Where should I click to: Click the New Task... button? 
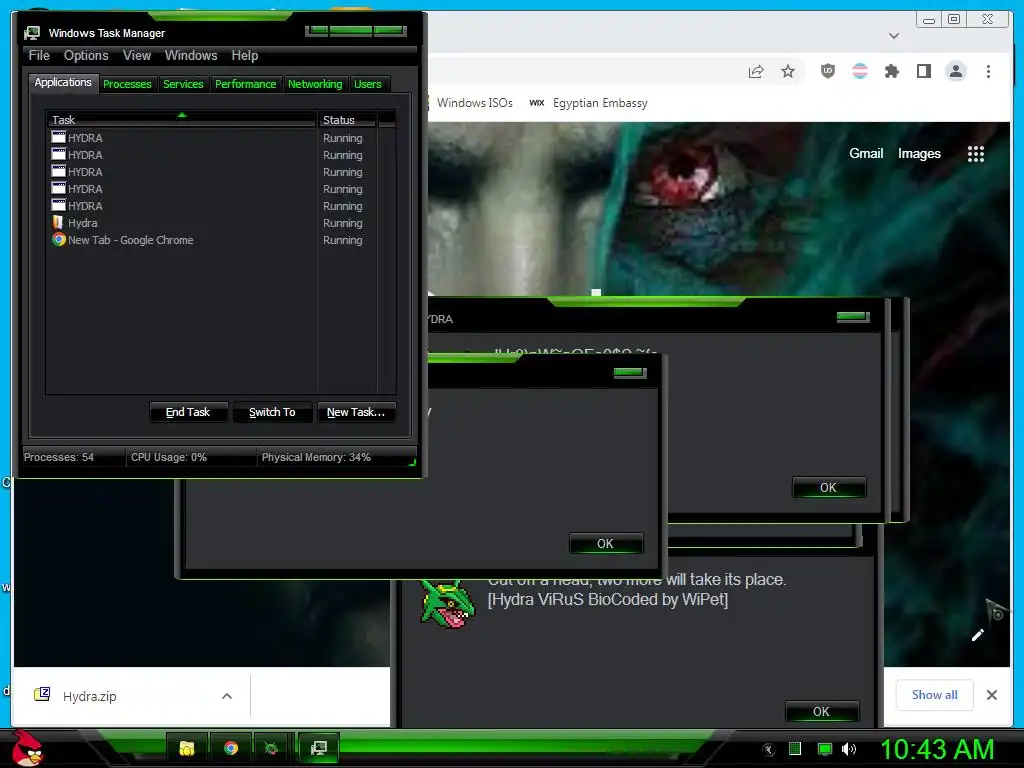(x=356, y=412)
